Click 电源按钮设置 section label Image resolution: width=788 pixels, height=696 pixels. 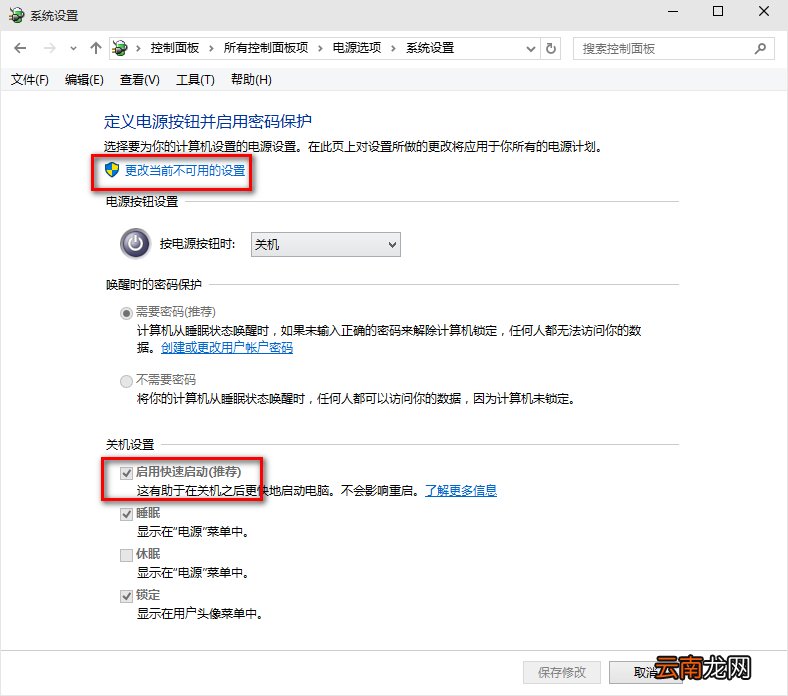point(142,202)
